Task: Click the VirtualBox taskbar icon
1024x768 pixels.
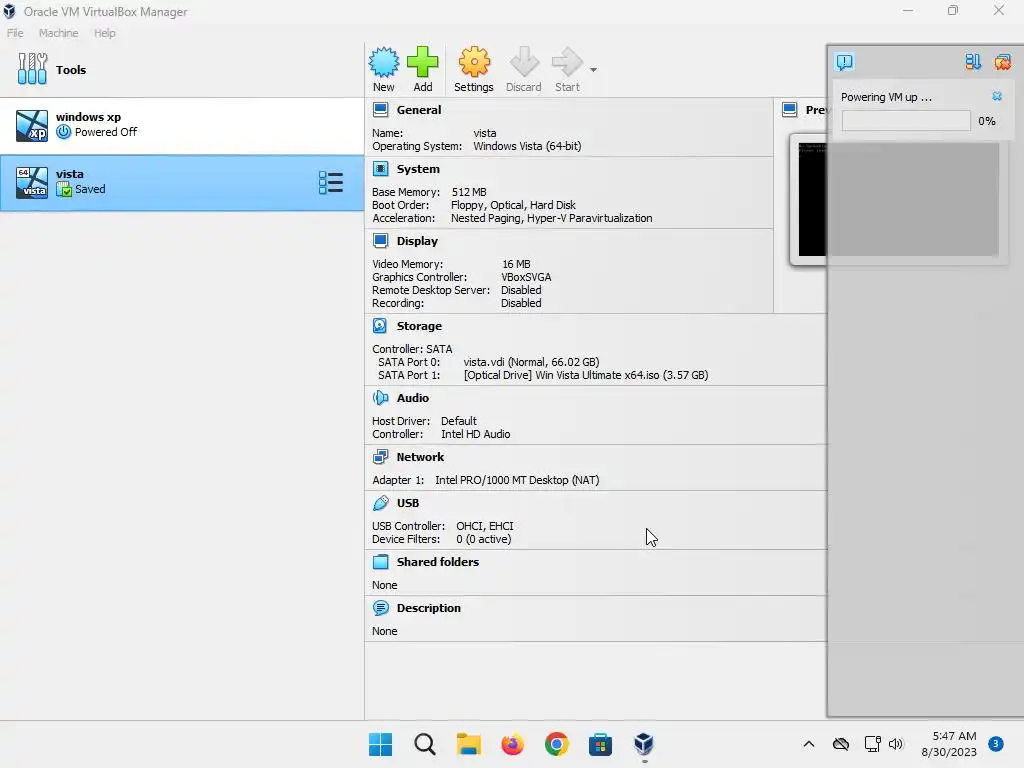Action: [644, 744]
